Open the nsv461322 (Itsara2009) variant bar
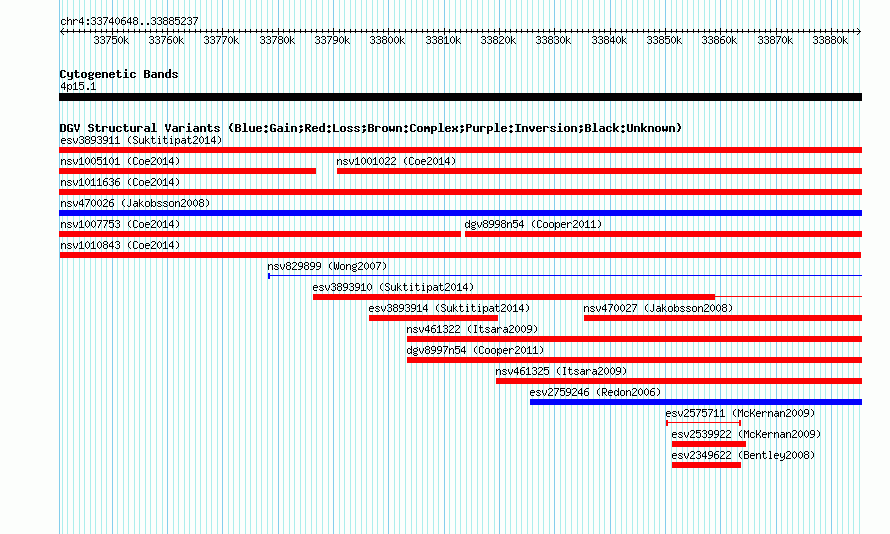The height and width of the screenshot is (534, 890). point(634,339)
